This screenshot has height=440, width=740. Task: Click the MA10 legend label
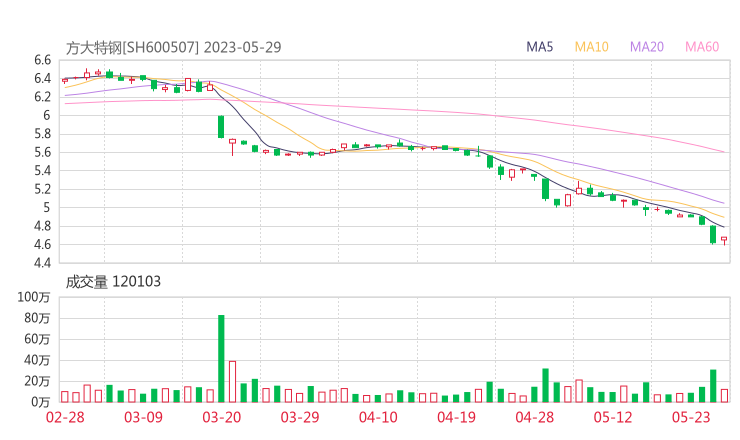coord(591,47)
